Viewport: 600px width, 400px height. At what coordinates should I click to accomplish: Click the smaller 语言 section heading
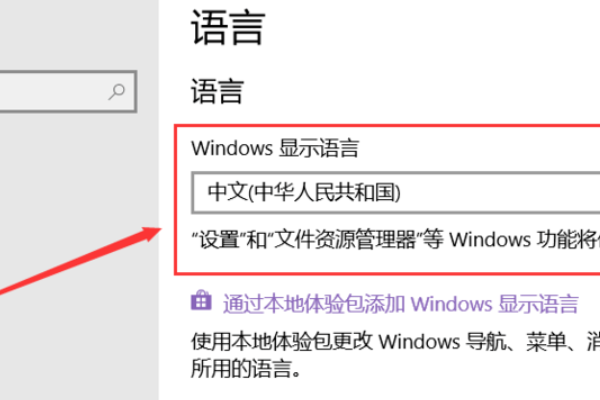pyautogui.click(x=217, y=91)
